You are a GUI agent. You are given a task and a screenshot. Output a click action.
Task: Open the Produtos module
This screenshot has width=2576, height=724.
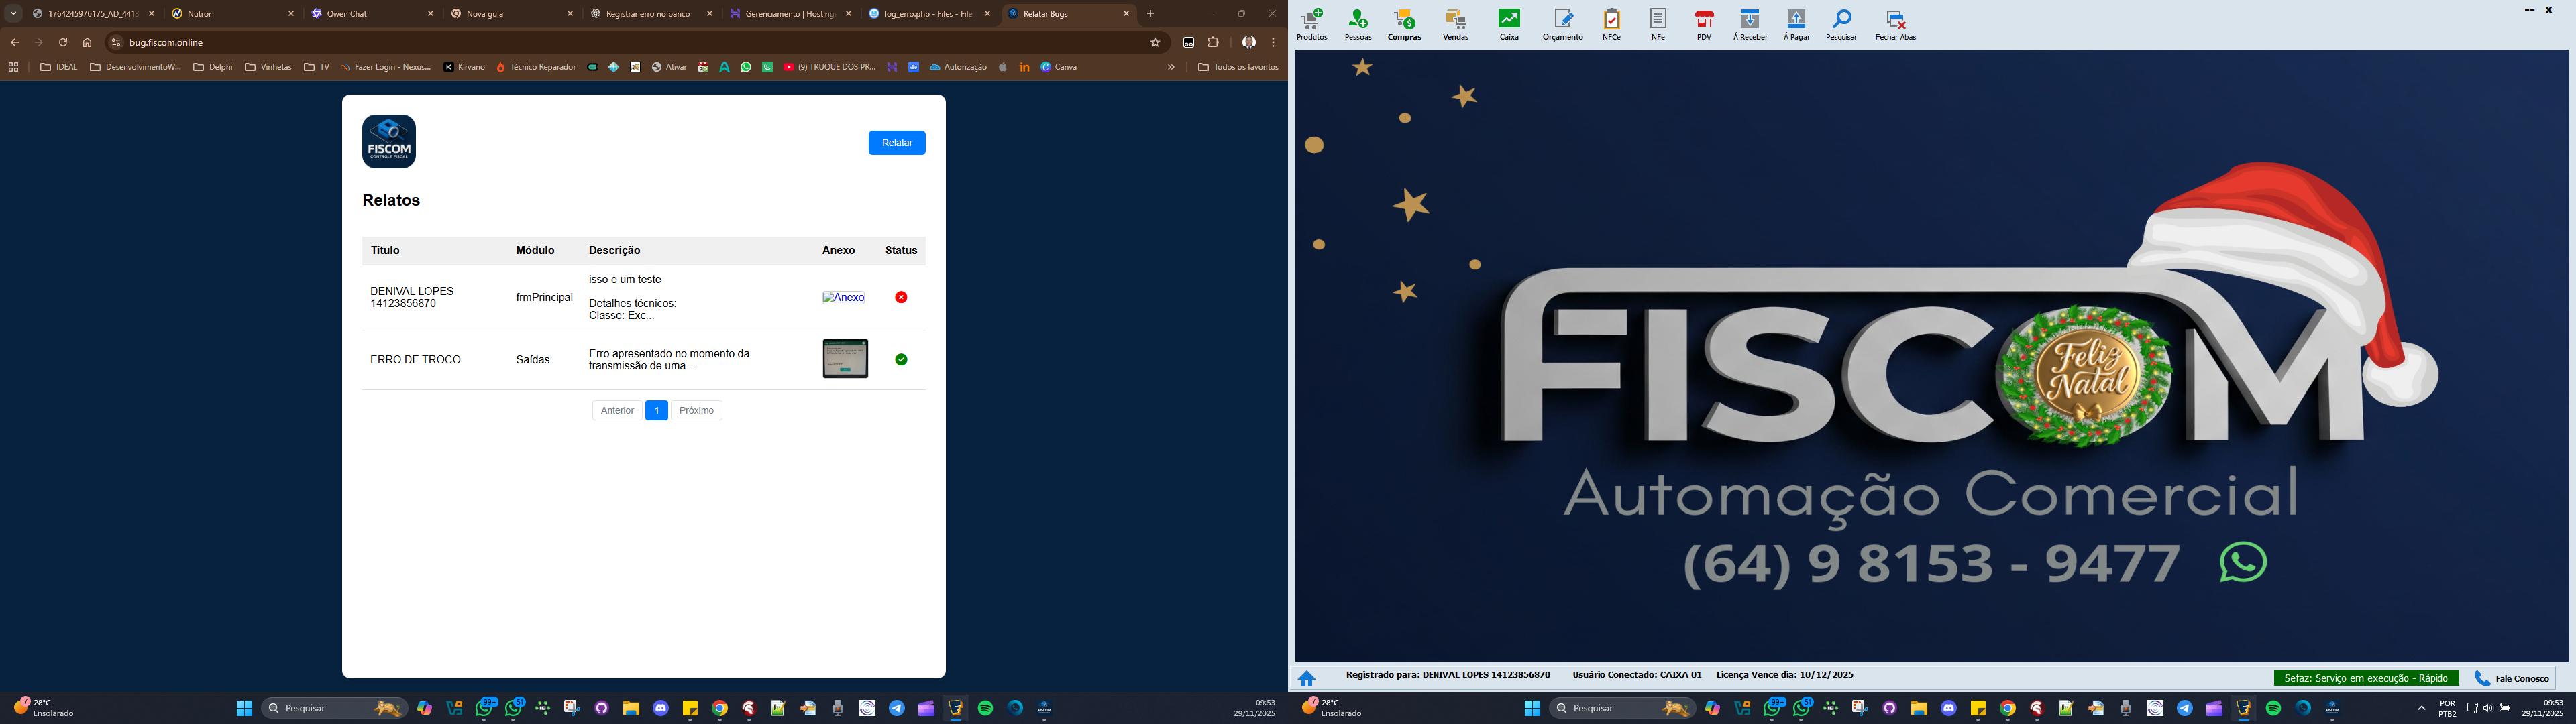click(1311, 24)
